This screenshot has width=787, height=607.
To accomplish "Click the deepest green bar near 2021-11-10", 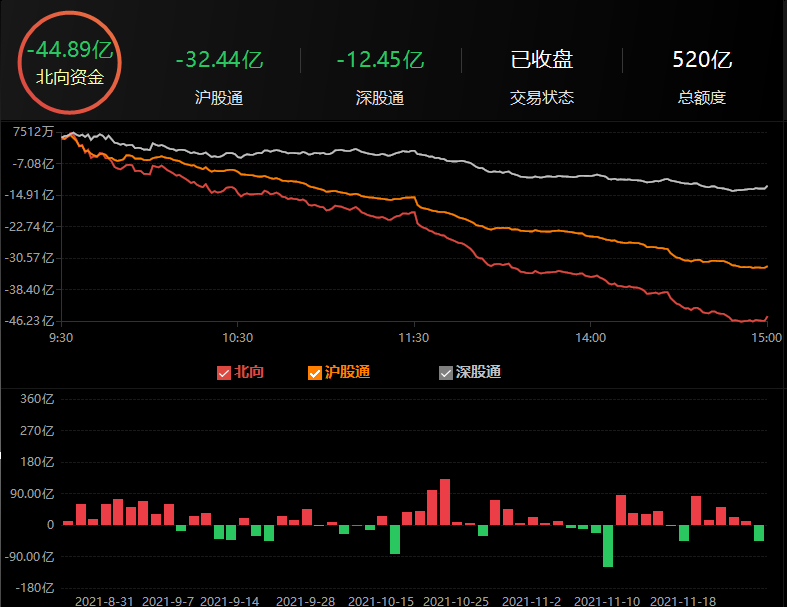I will [608, 545].
